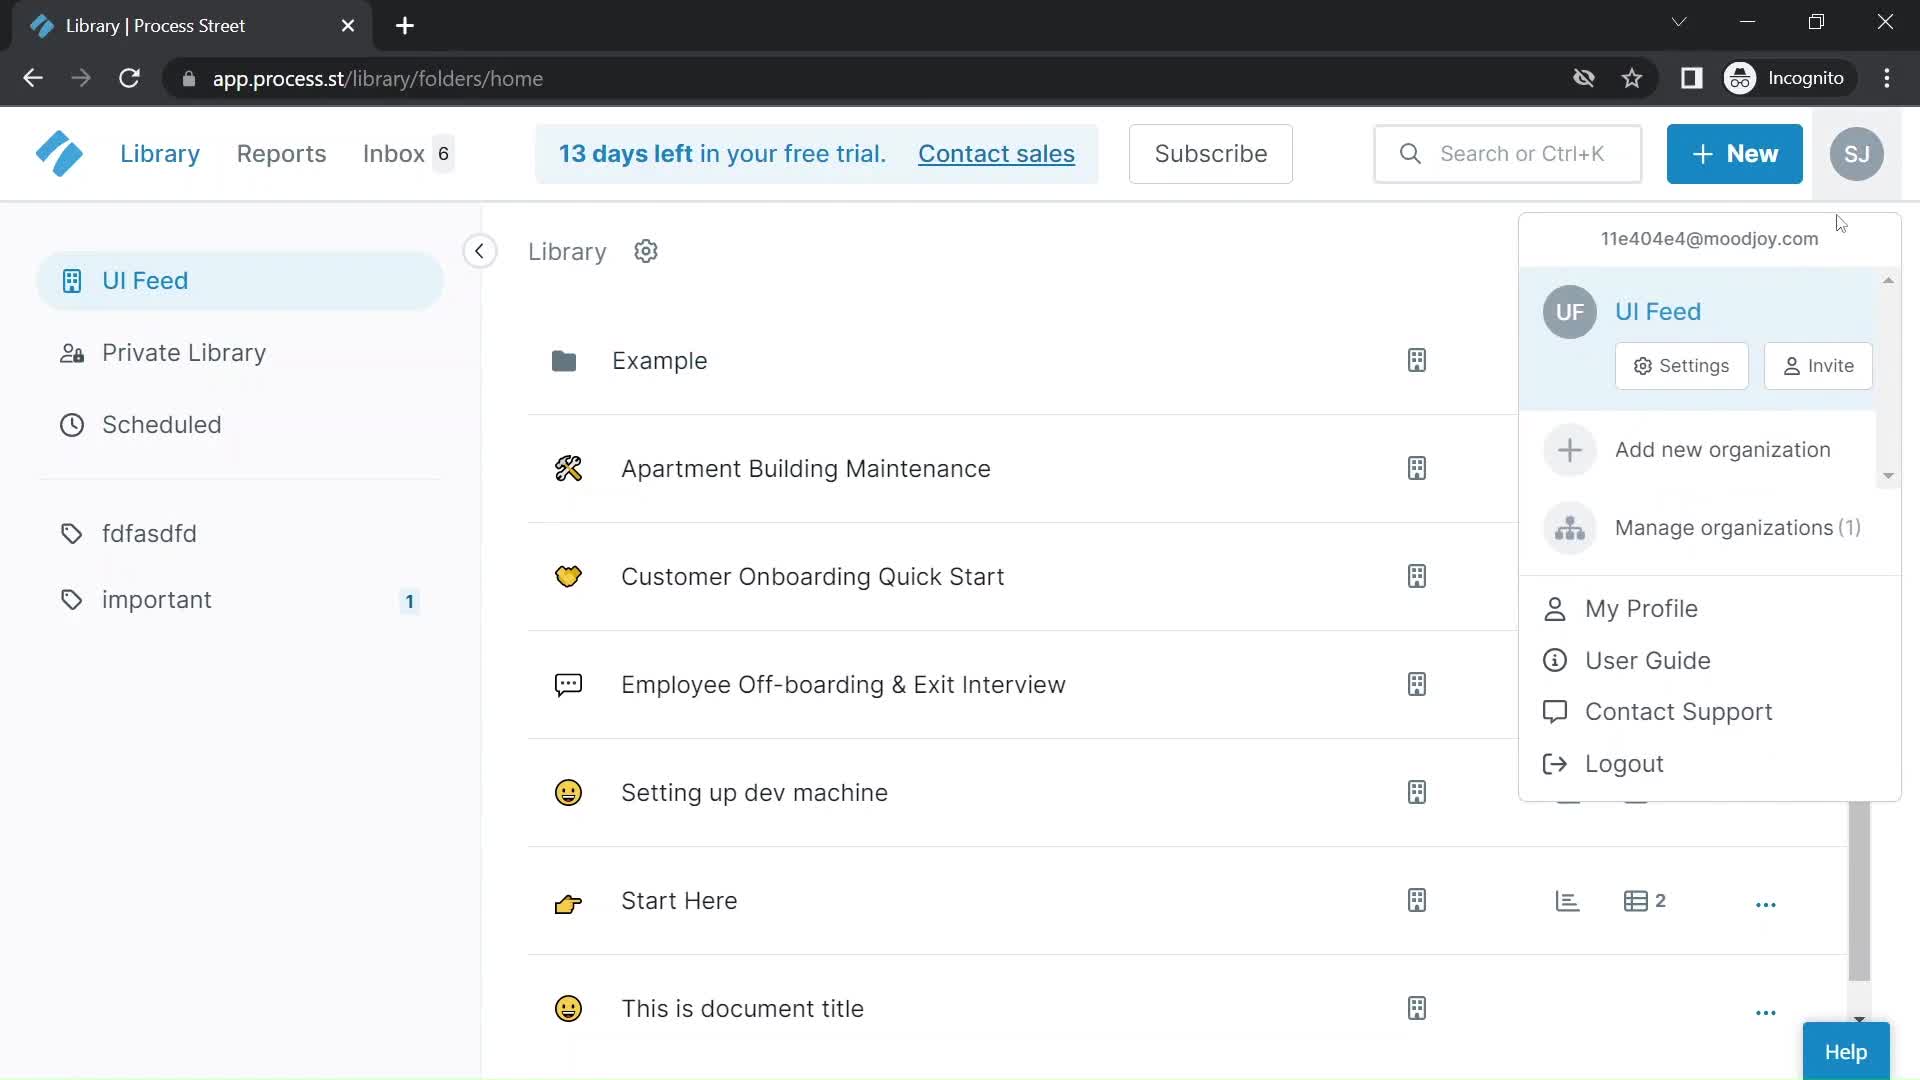Open Reports tab
1920x1080 pixels.
click(281, 154)
